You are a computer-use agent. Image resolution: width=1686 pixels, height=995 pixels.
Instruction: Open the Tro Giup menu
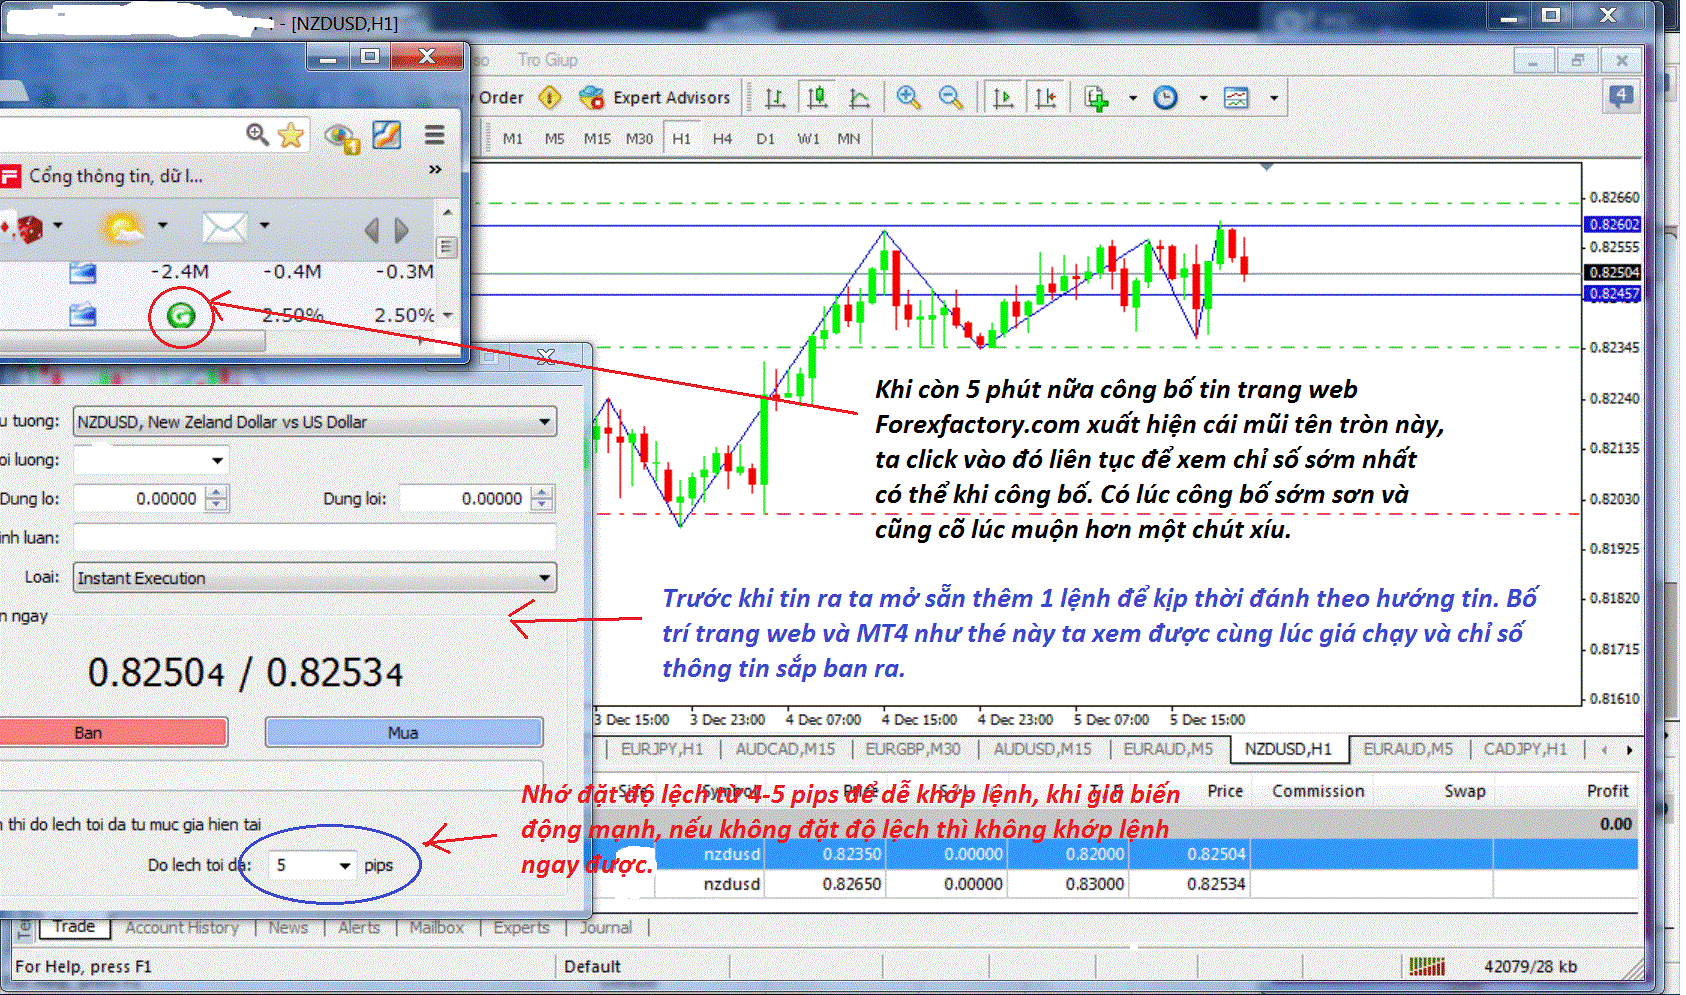click(x=548, y=60)
